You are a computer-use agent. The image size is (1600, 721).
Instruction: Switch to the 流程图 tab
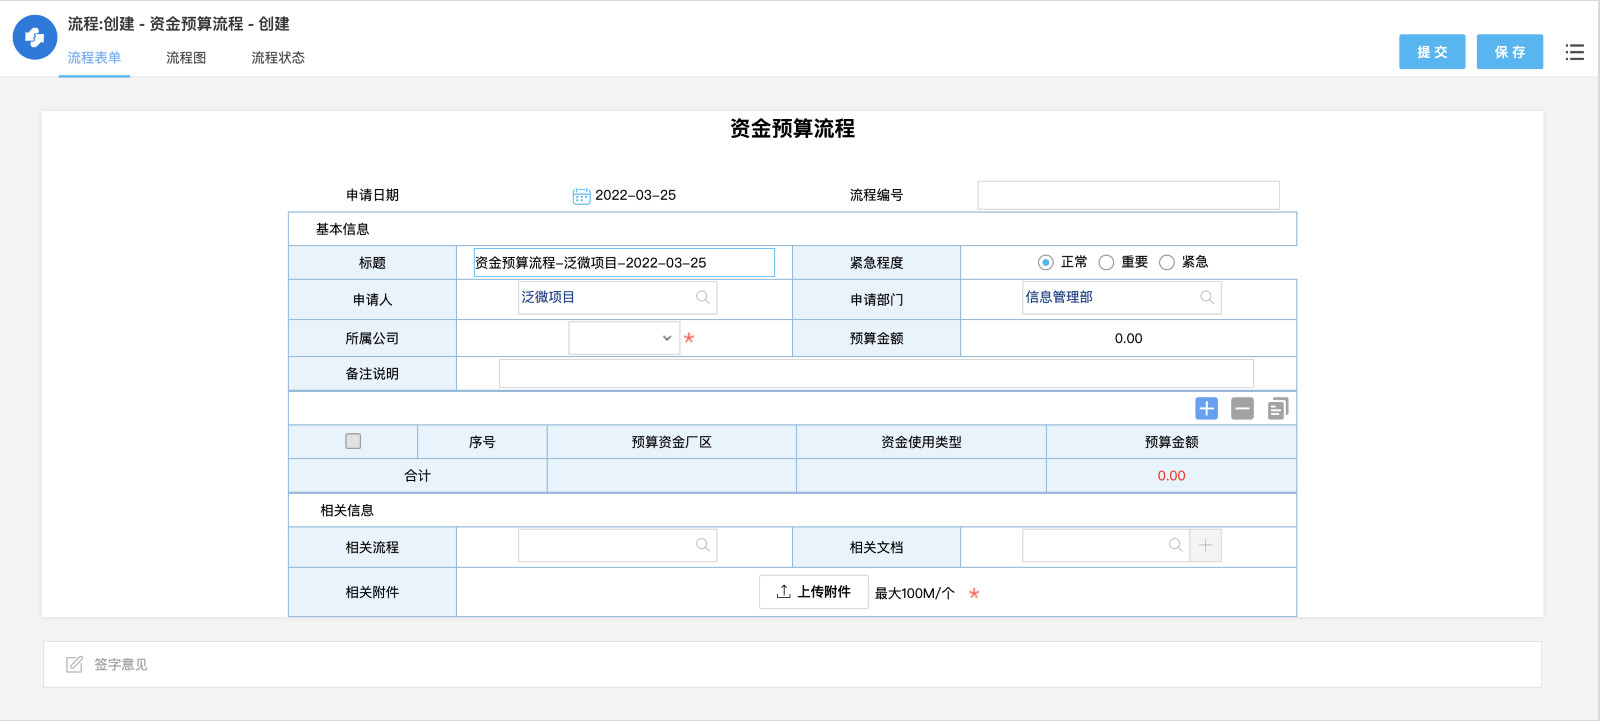(x=186, y=58)
